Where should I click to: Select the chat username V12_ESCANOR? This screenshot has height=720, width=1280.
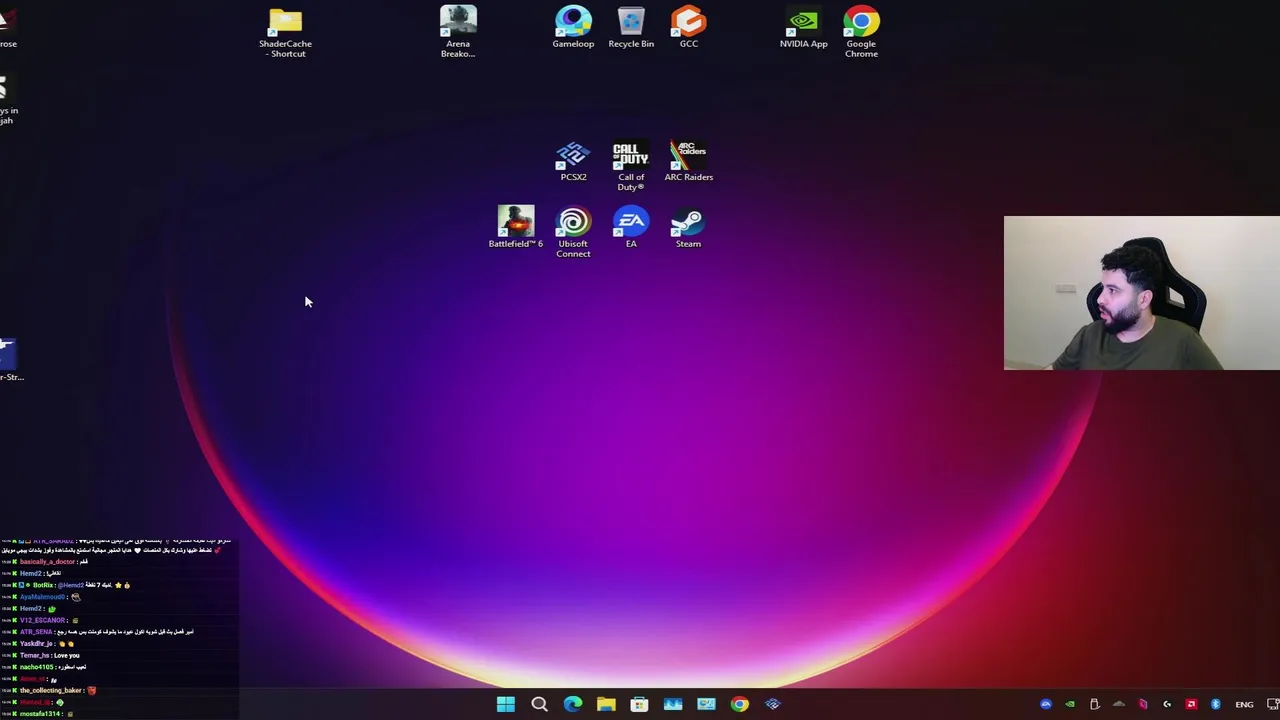coord(43,620)
